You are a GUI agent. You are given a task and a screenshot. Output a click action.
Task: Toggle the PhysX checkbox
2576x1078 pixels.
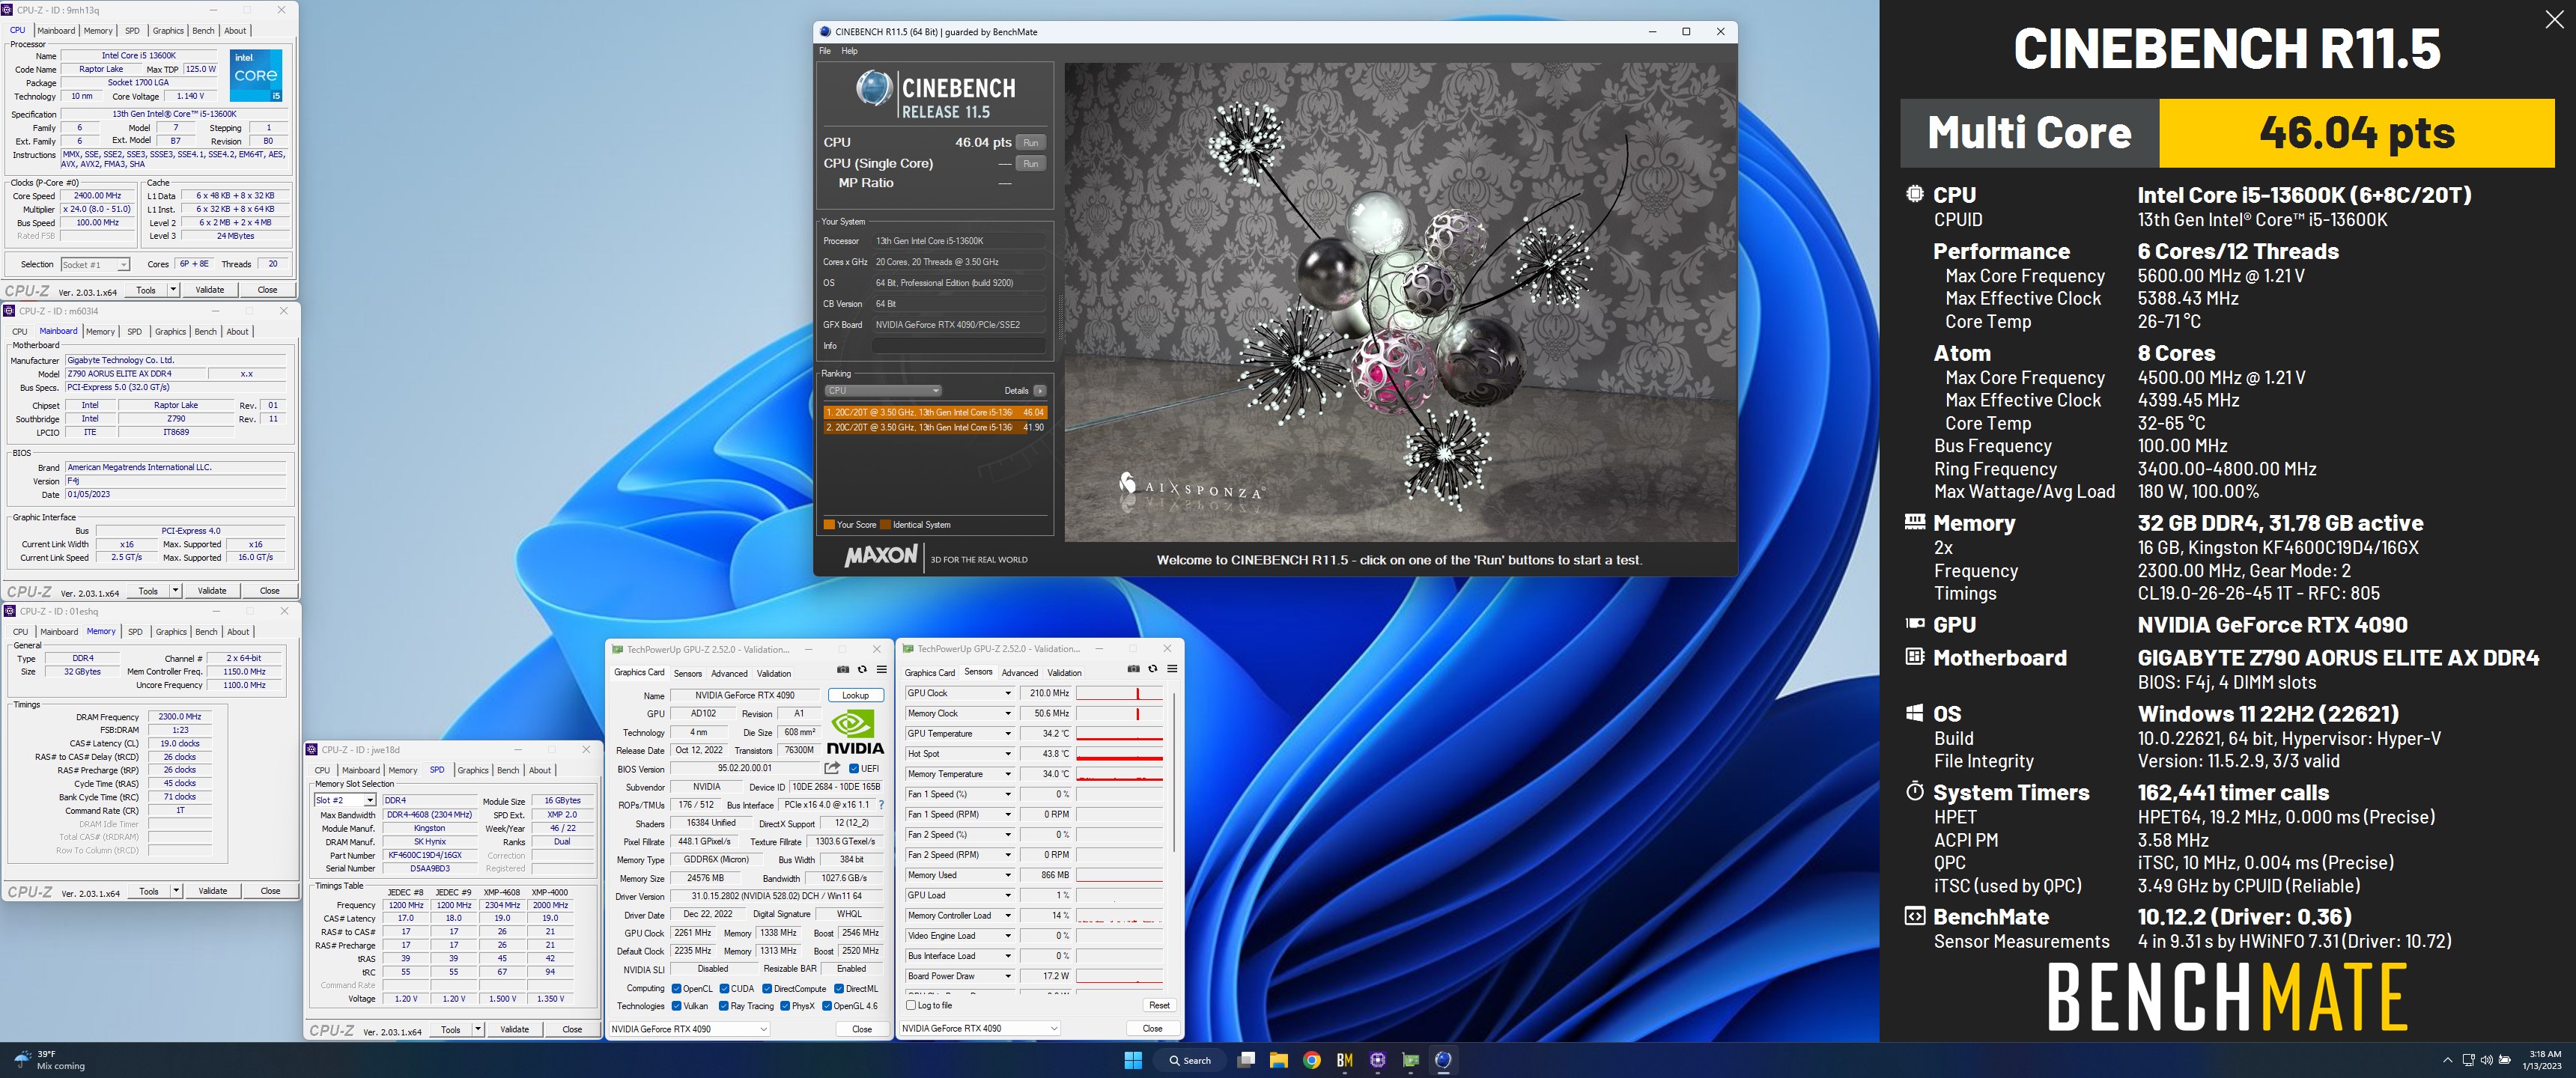(785, 1006)
